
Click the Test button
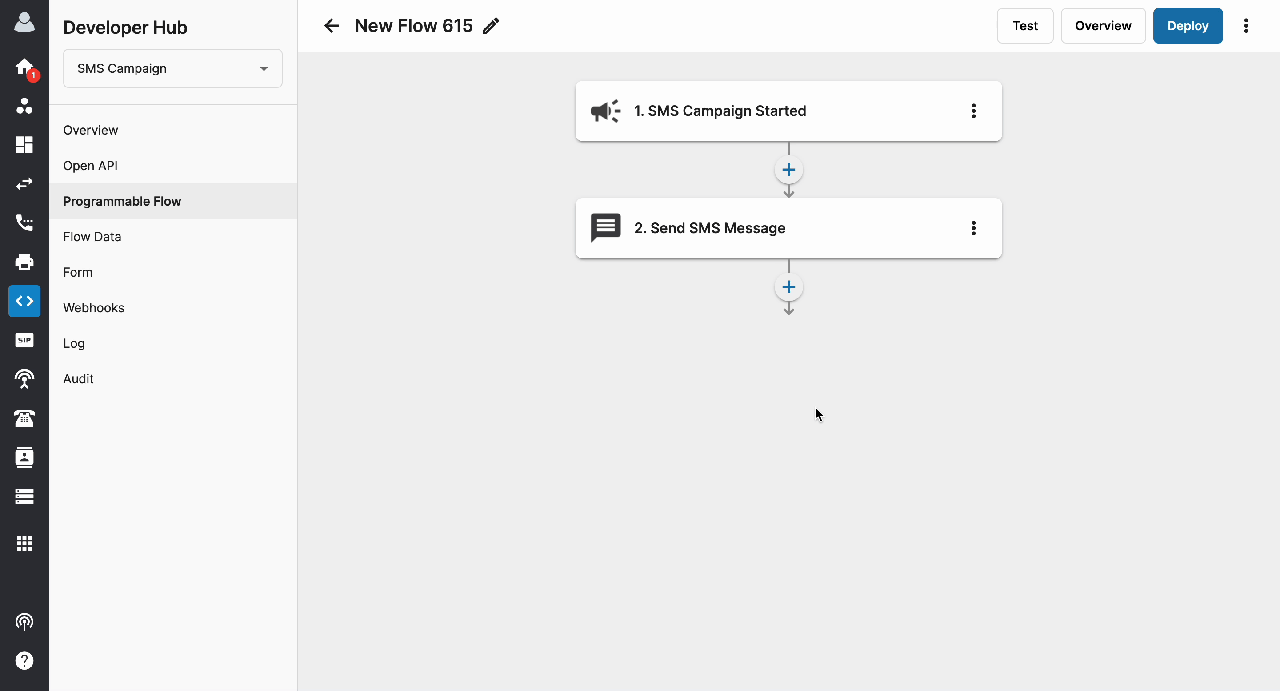click(1025, 26)
